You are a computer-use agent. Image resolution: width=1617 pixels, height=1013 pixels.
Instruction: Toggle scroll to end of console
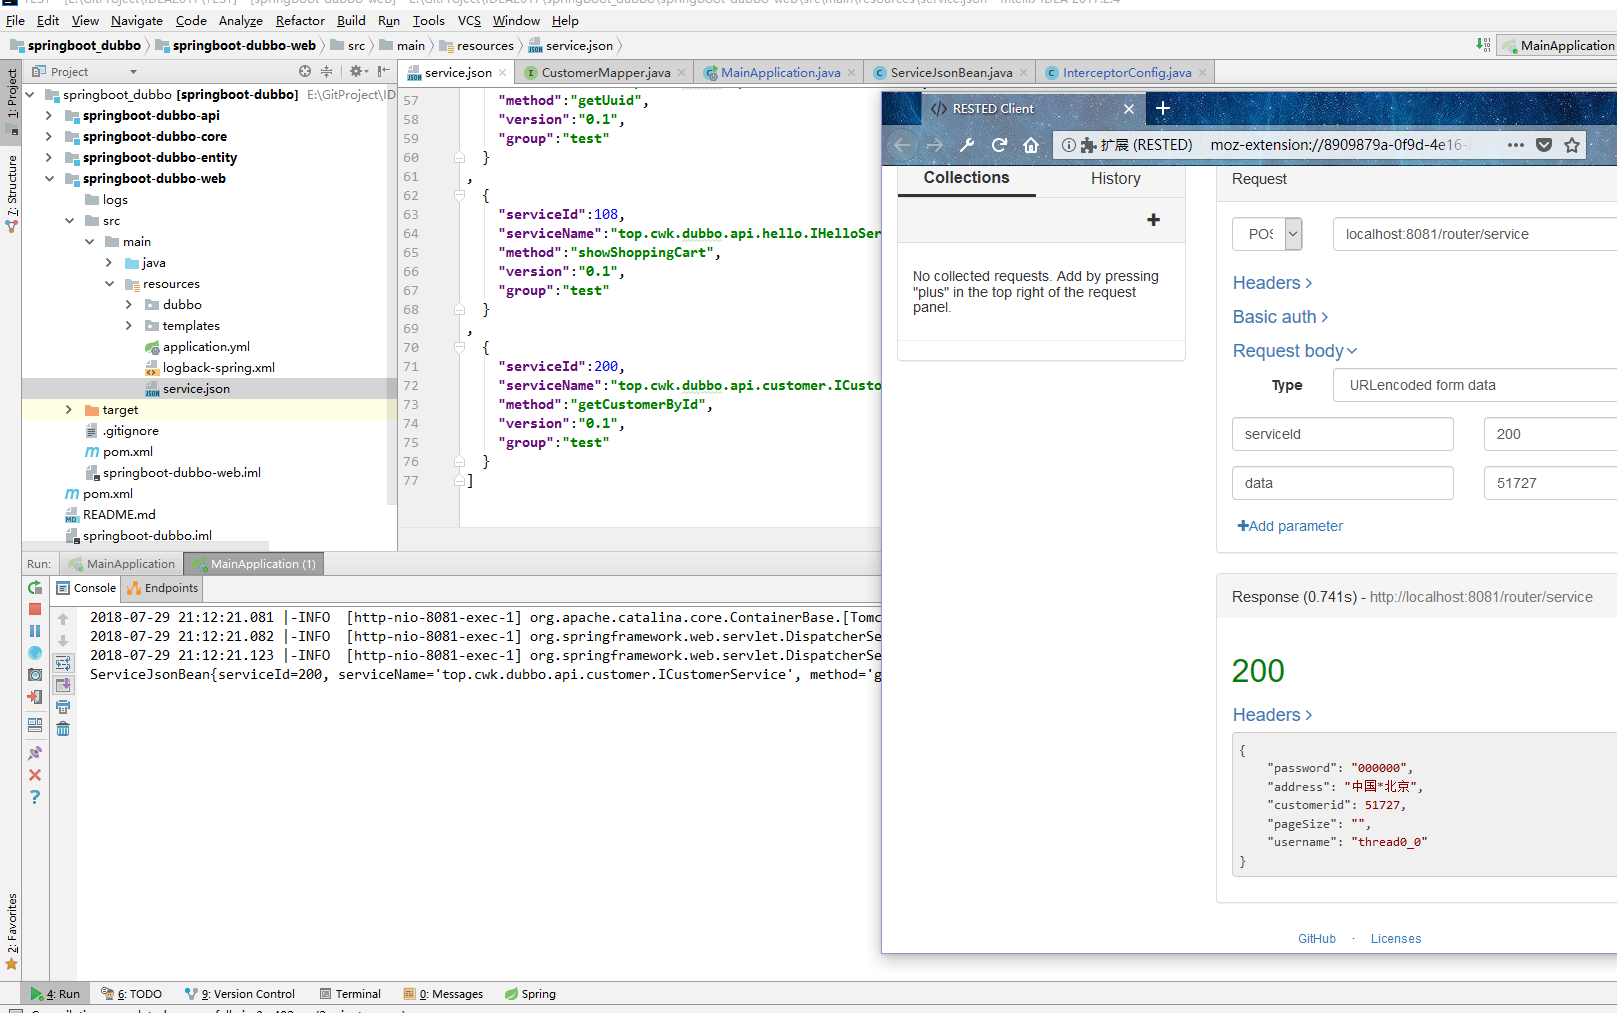[x=63, y=685]
